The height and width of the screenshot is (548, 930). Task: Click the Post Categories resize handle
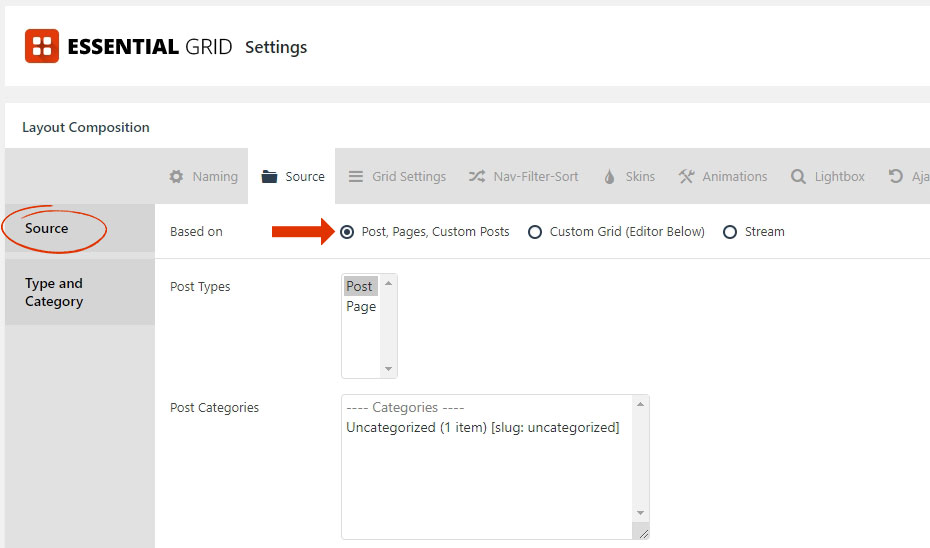(x=644, y=534)
